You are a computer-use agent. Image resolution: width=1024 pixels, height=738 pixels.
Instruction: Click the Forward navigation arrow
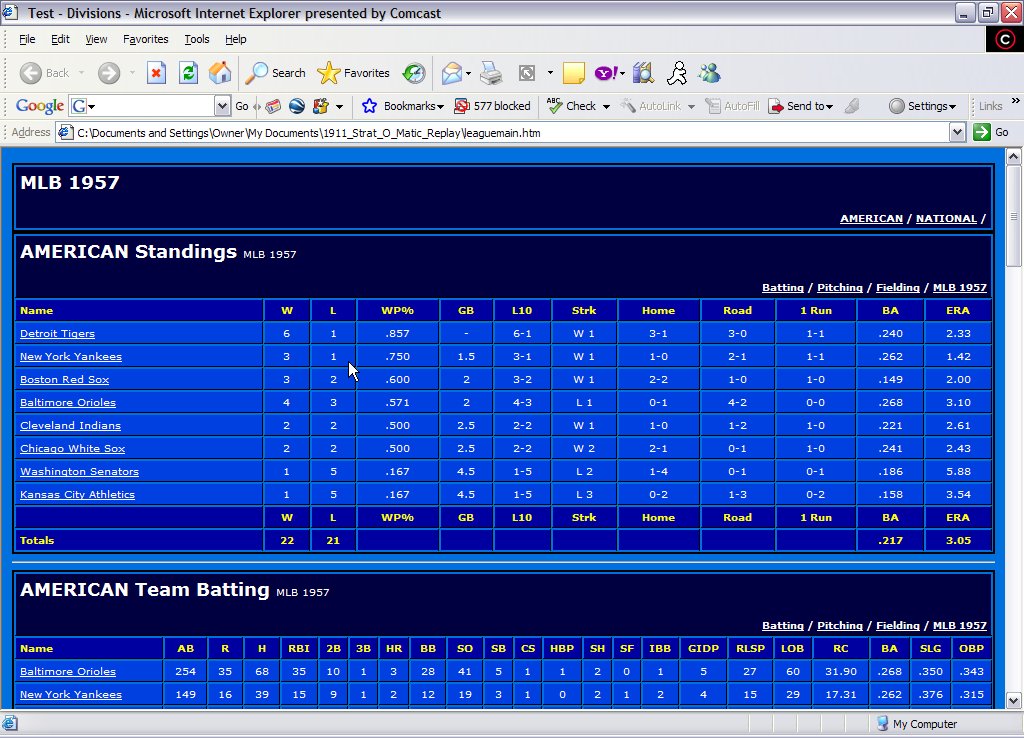coord(109,73)
